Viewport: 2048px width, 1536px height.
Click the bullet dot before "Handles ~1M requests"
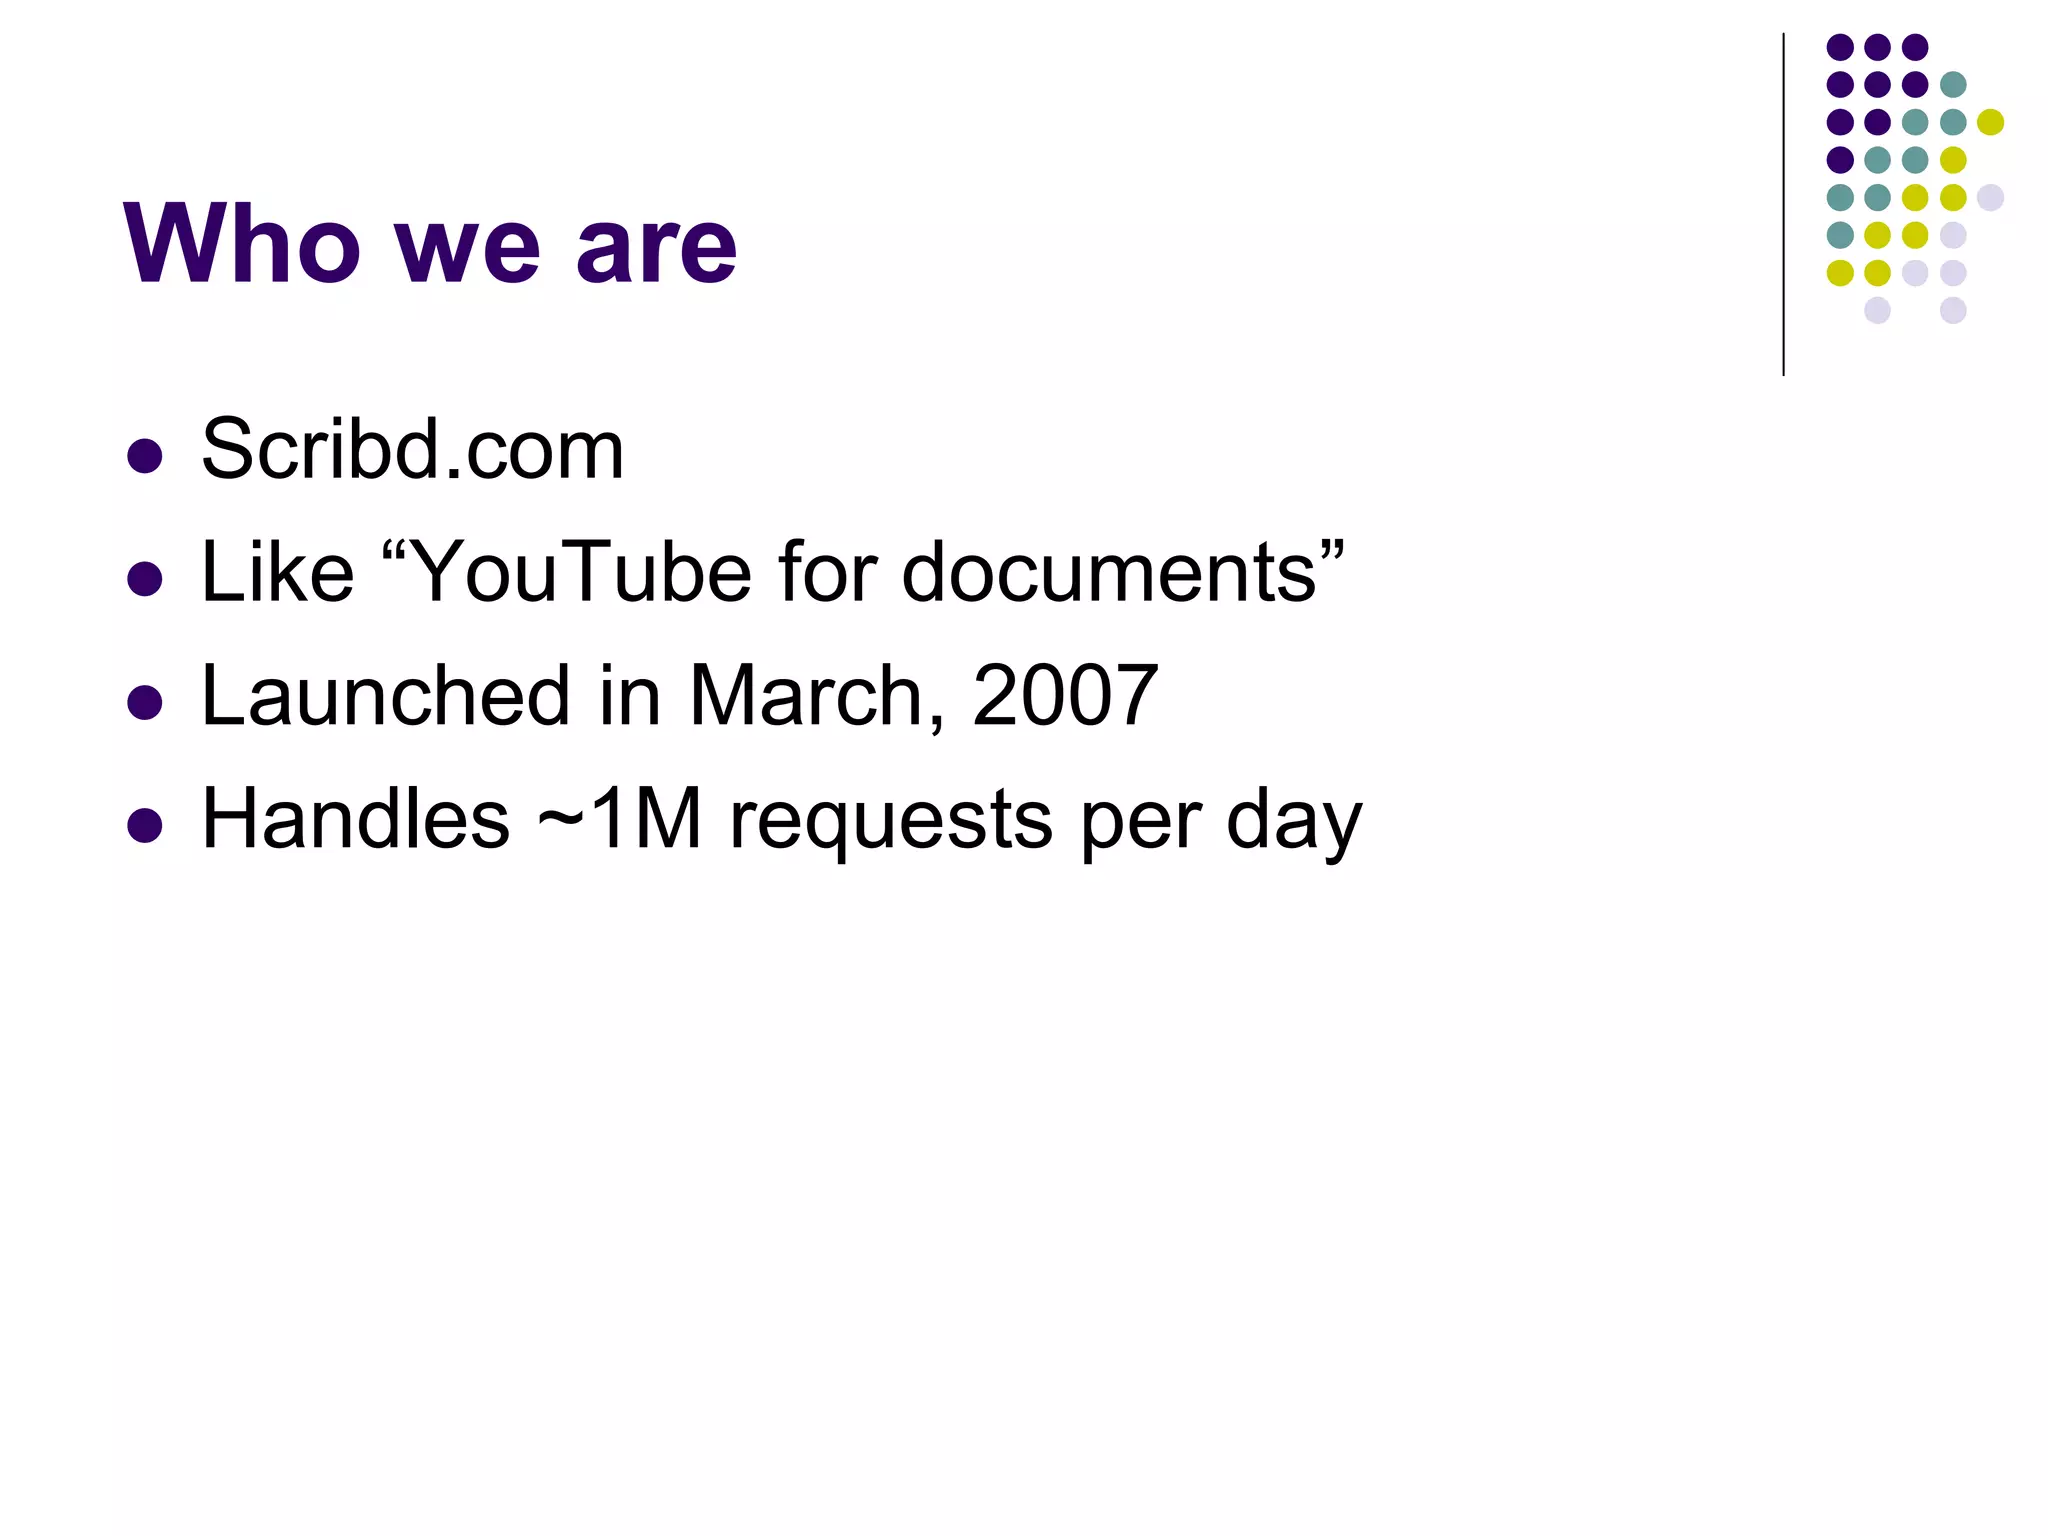point(145,826)
